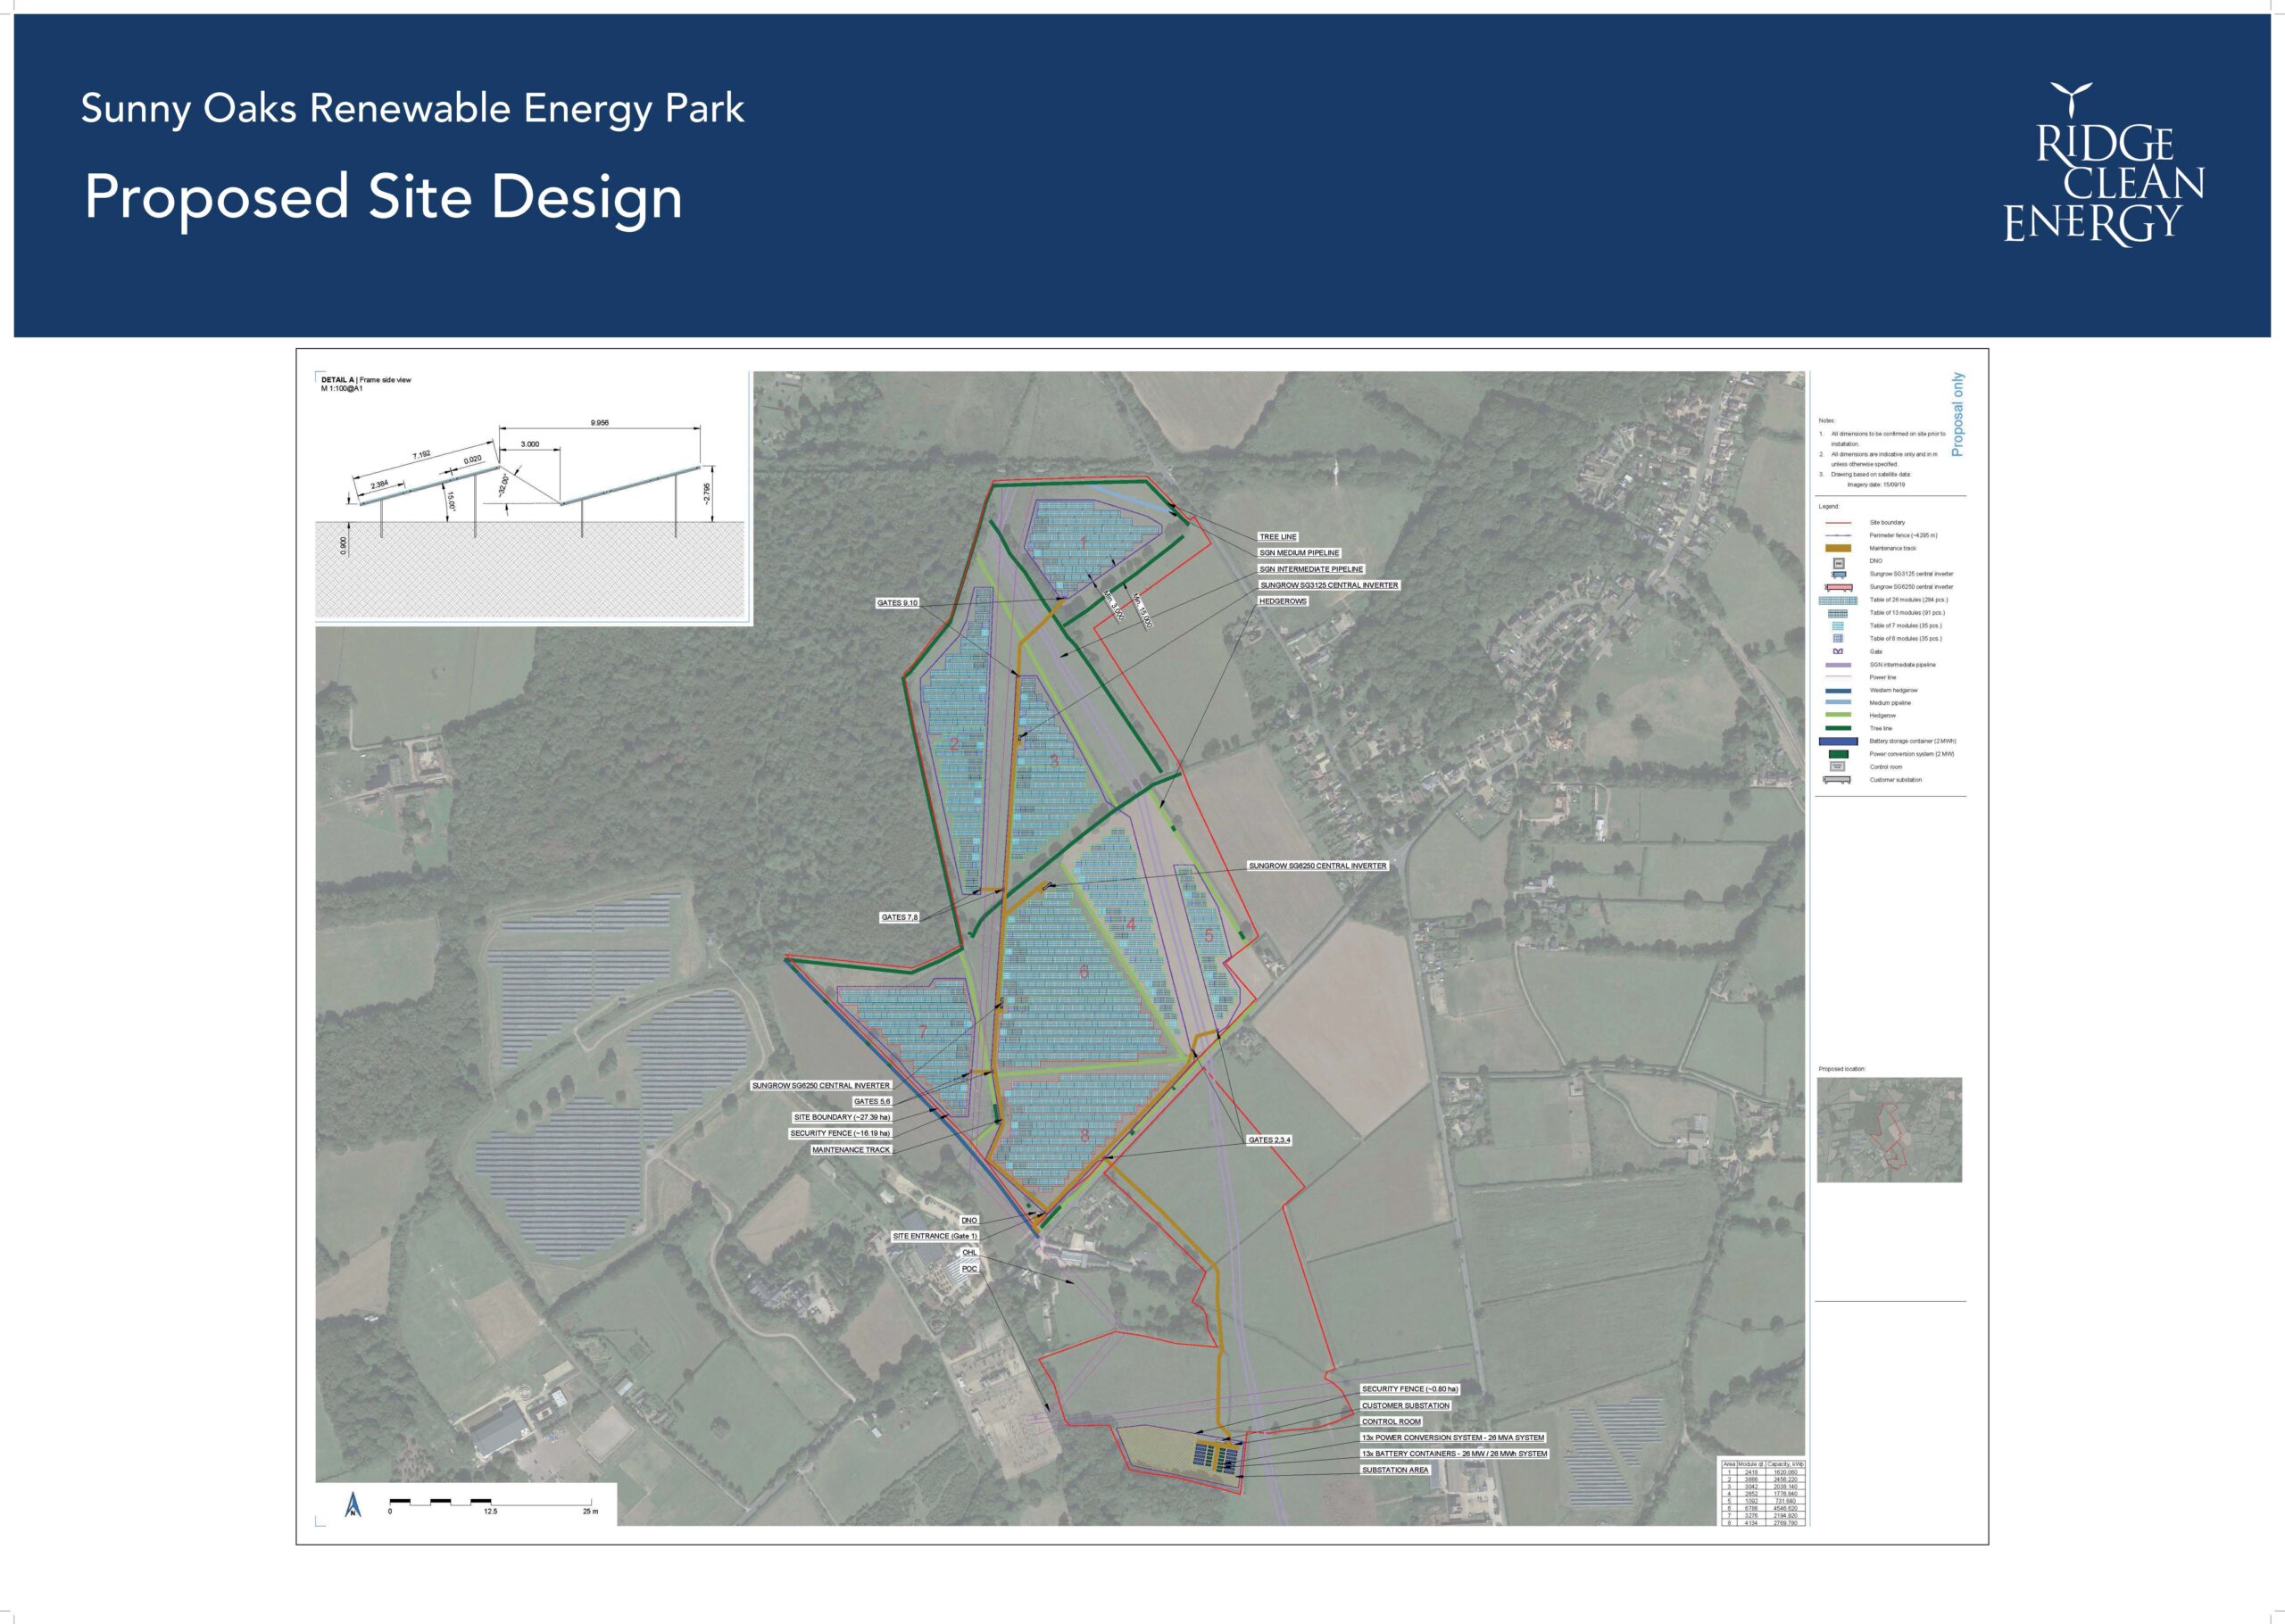
Task: Click the 'GATES 9,10' map label
Action: pyautogui.click(x=897, y=603)
